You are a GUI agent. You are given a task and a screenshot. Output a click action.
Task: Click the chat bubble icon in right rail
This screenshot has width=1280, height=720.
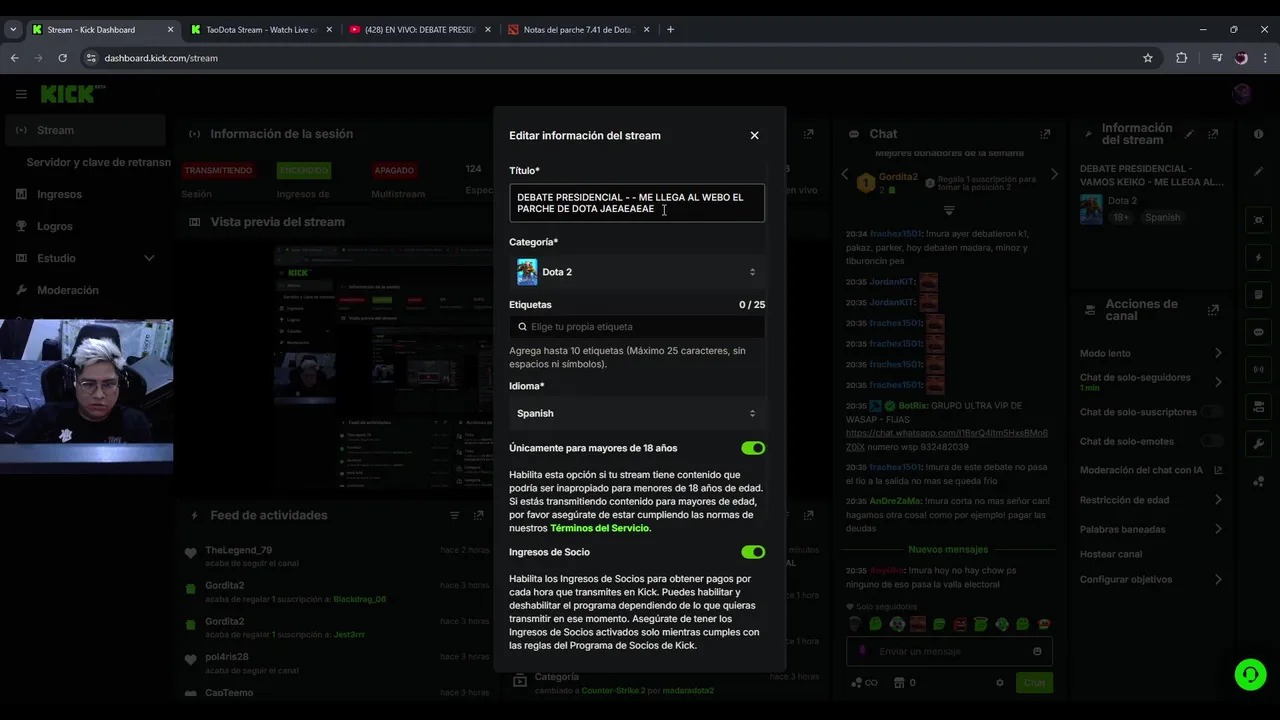pyautogui.click(x=1258, y=332)
